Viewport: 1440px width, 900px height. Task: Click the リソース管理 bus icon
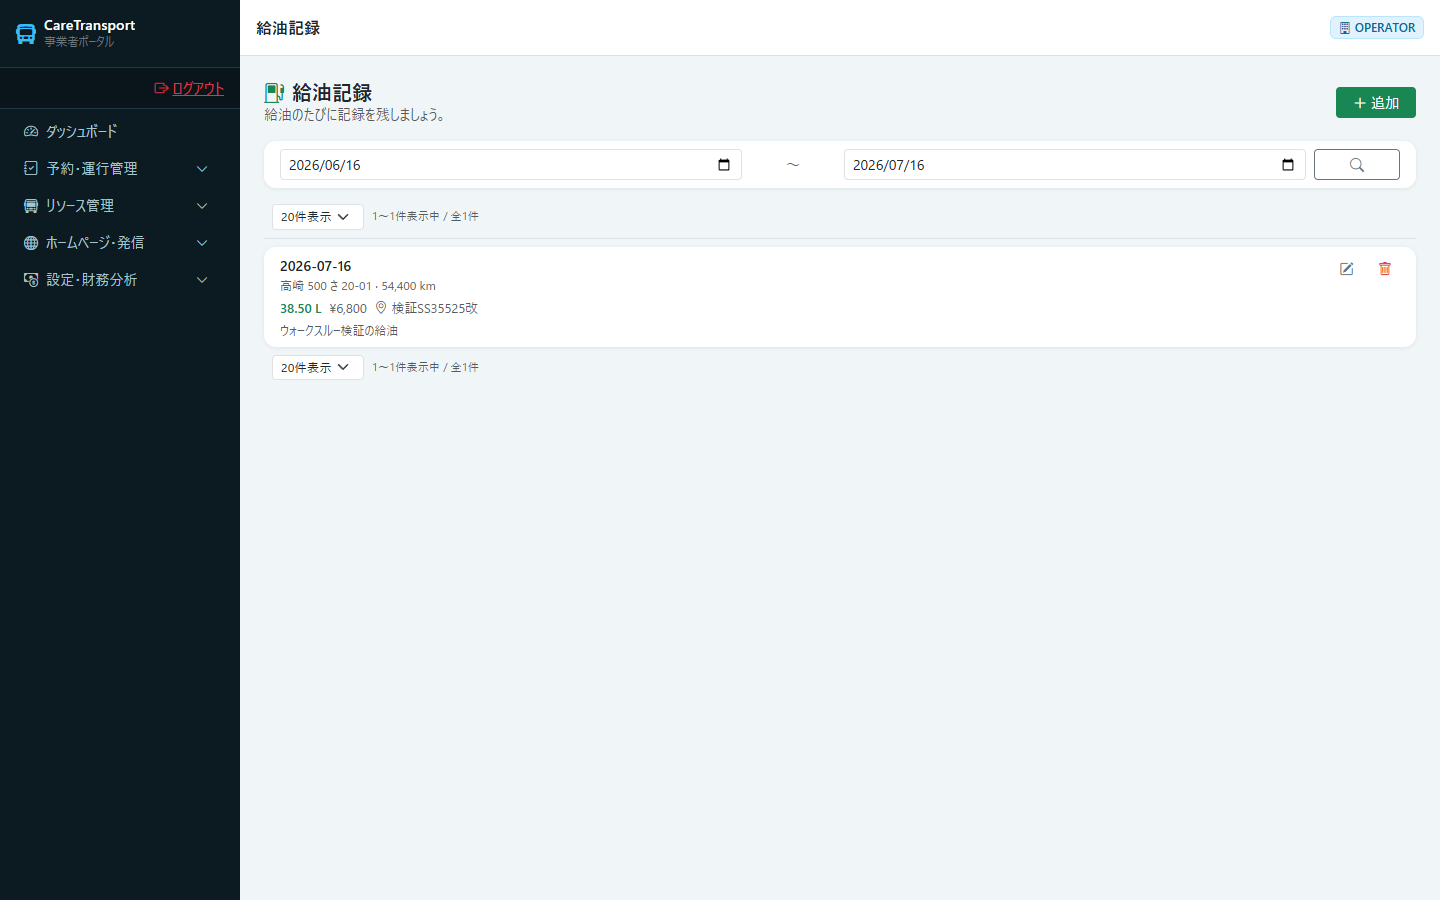[31, 205]
